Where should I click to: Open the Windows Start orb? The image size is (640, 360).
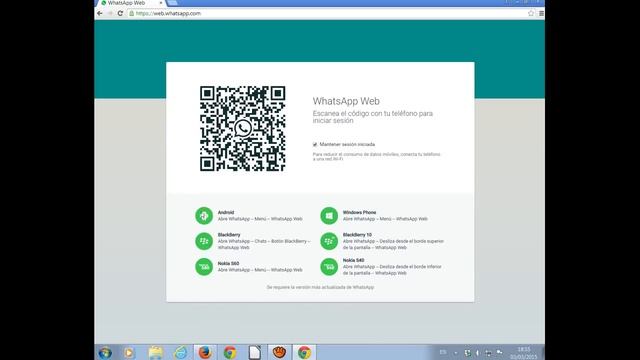105,352
